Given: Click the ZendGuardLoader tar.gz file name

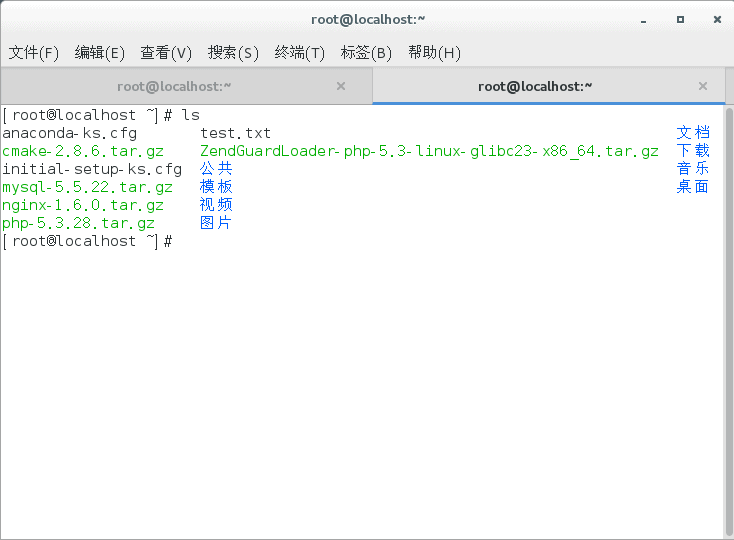Looking at the screenshot, I should click(430, 151).
